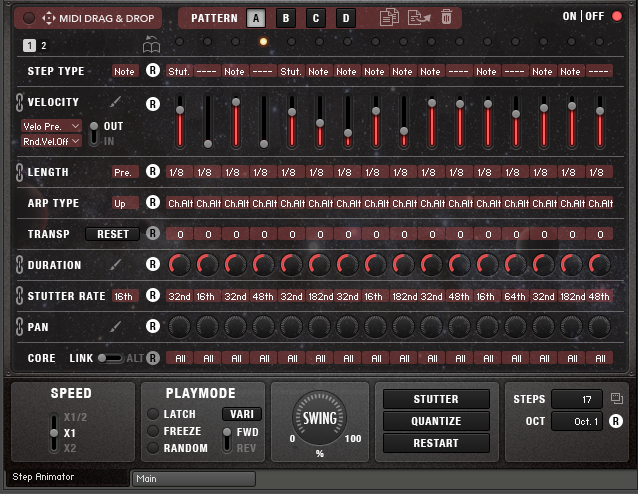Screen dimensions: 638x494
Task: Click the lit yellow step indicator LED
Action: (263, 41)
